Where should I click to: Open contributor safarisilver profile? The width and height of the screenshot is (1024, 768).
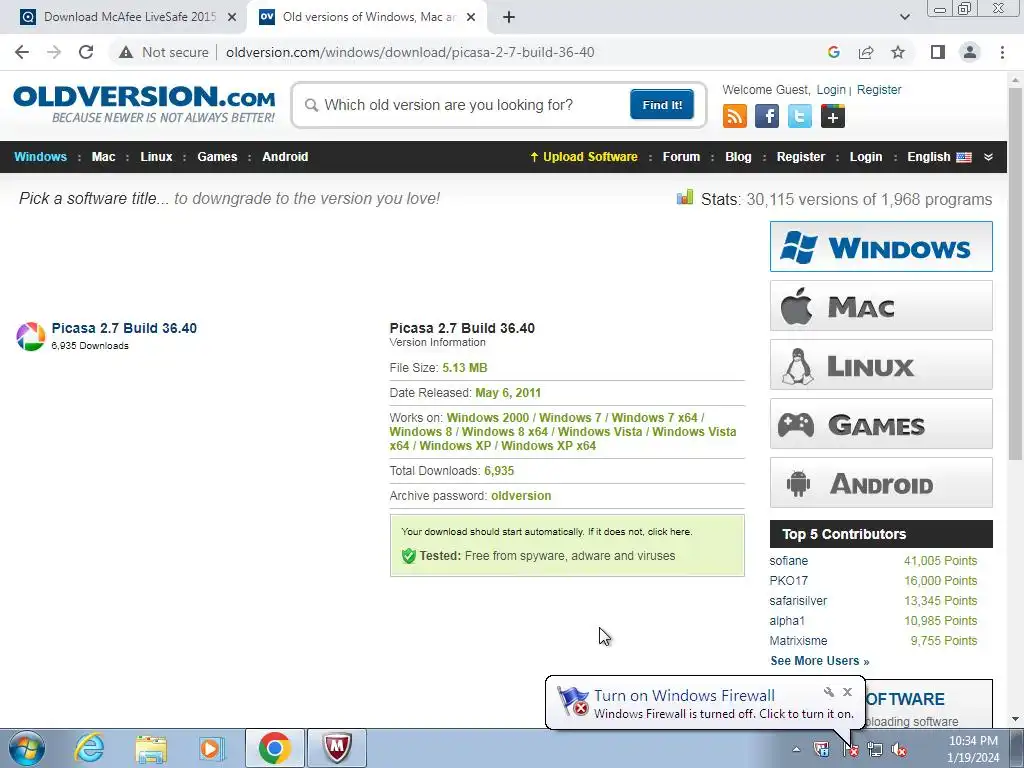(798, 601)
